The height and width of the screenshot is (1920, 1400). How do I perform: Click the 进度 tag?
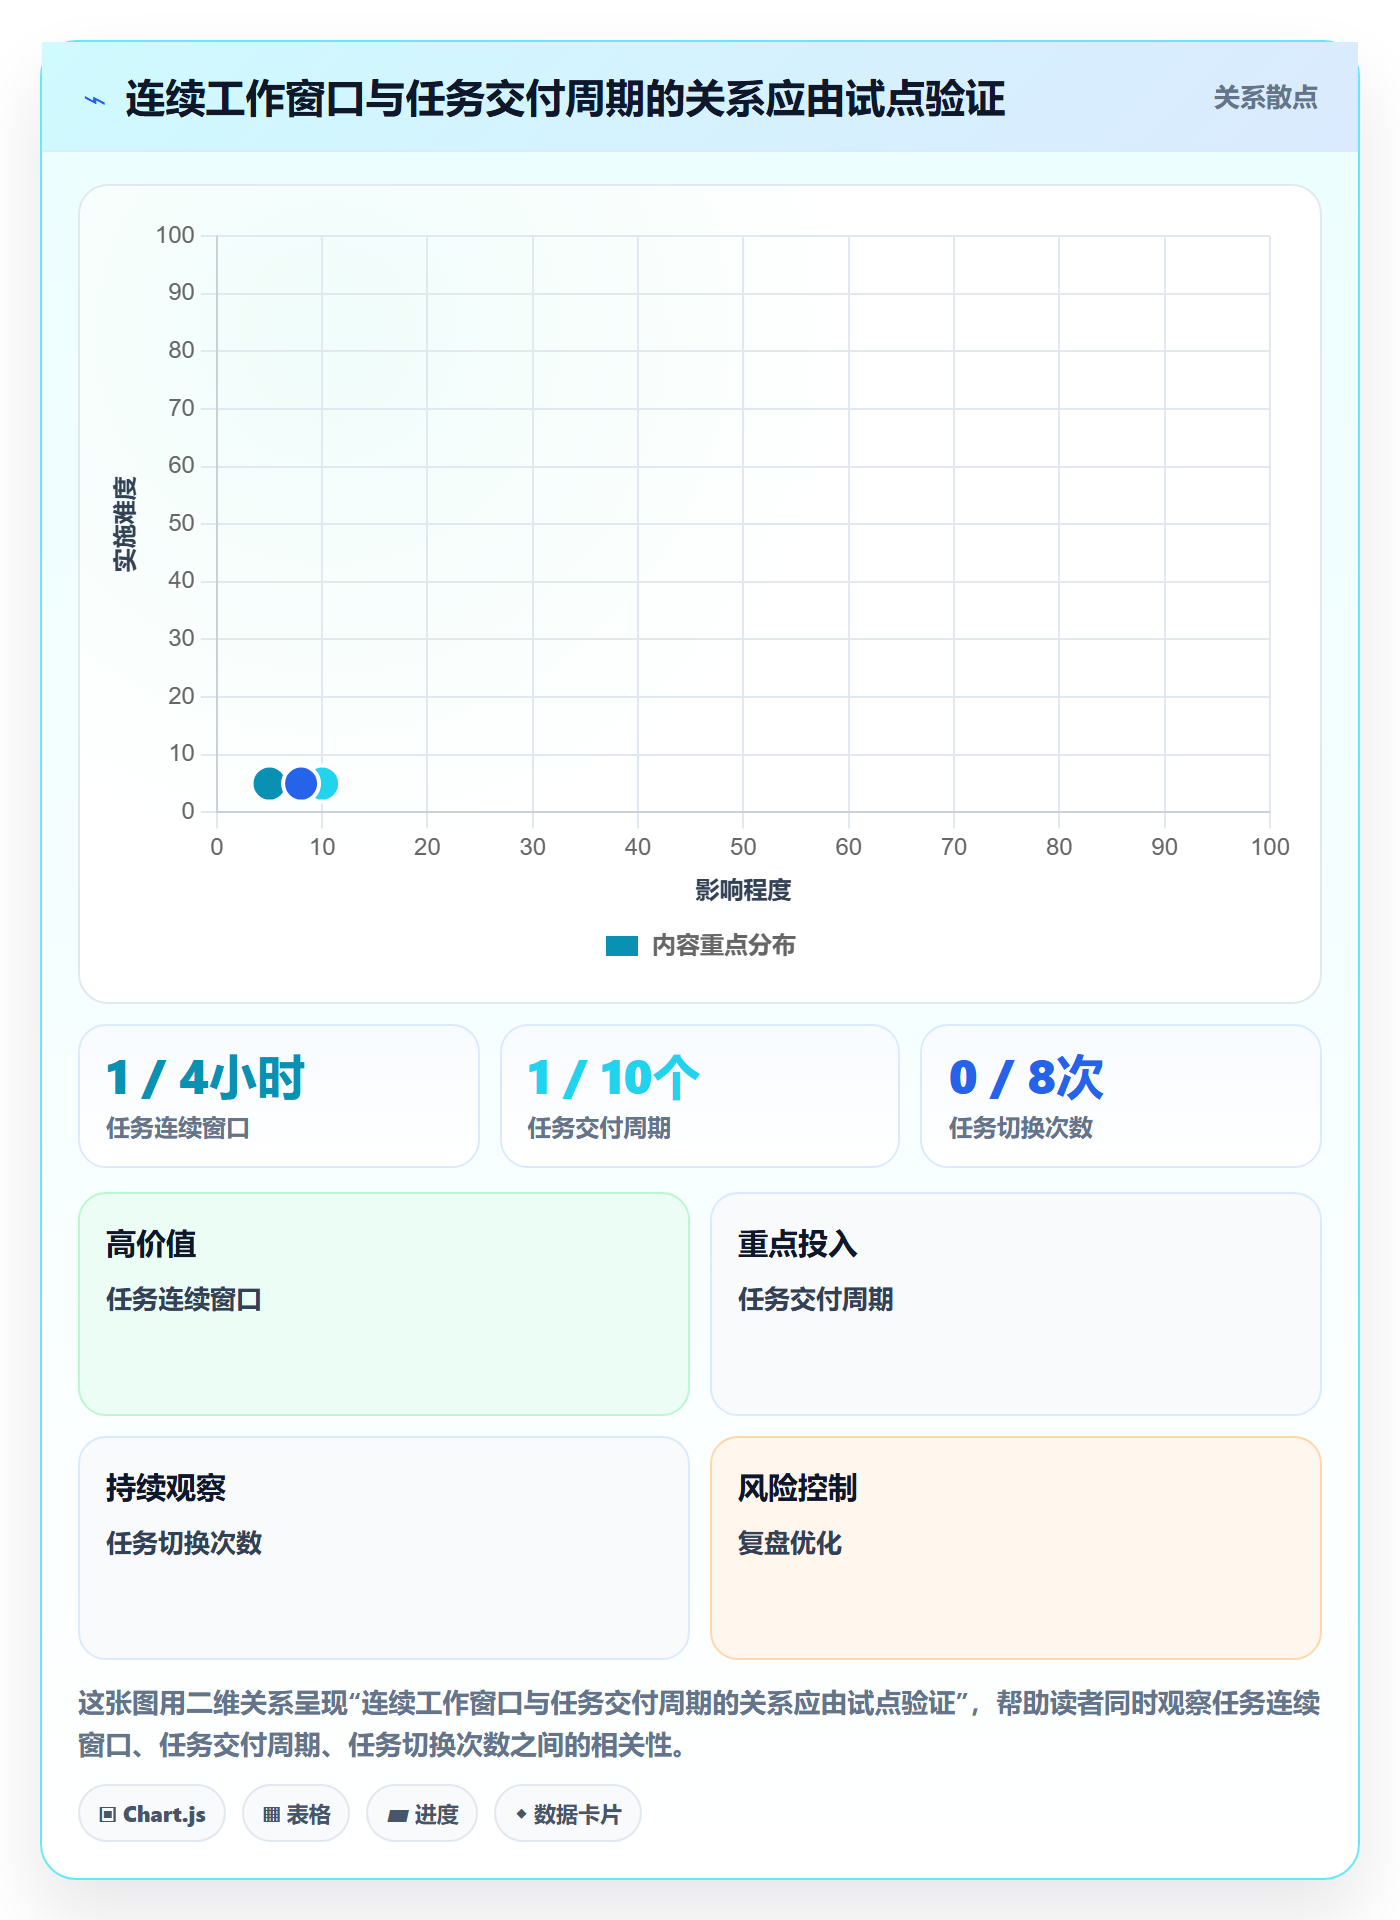[x=422, y=1814]
